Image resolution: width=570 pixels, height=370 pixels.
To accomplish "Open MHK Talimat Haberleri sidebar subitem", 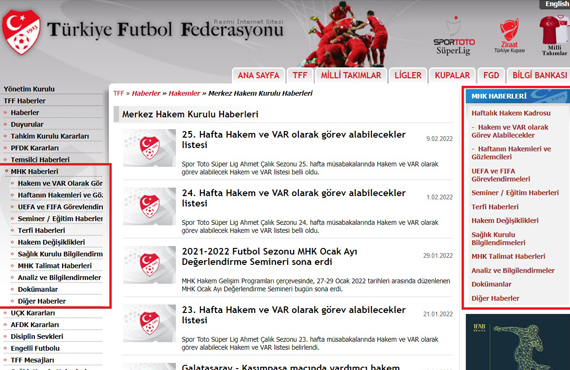I will [55, 266].
